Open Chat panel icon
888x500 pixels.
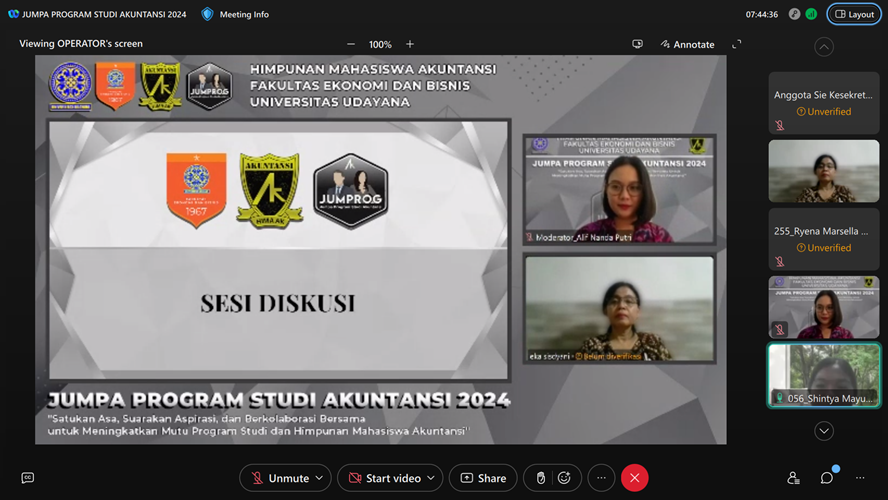point(827,478)
